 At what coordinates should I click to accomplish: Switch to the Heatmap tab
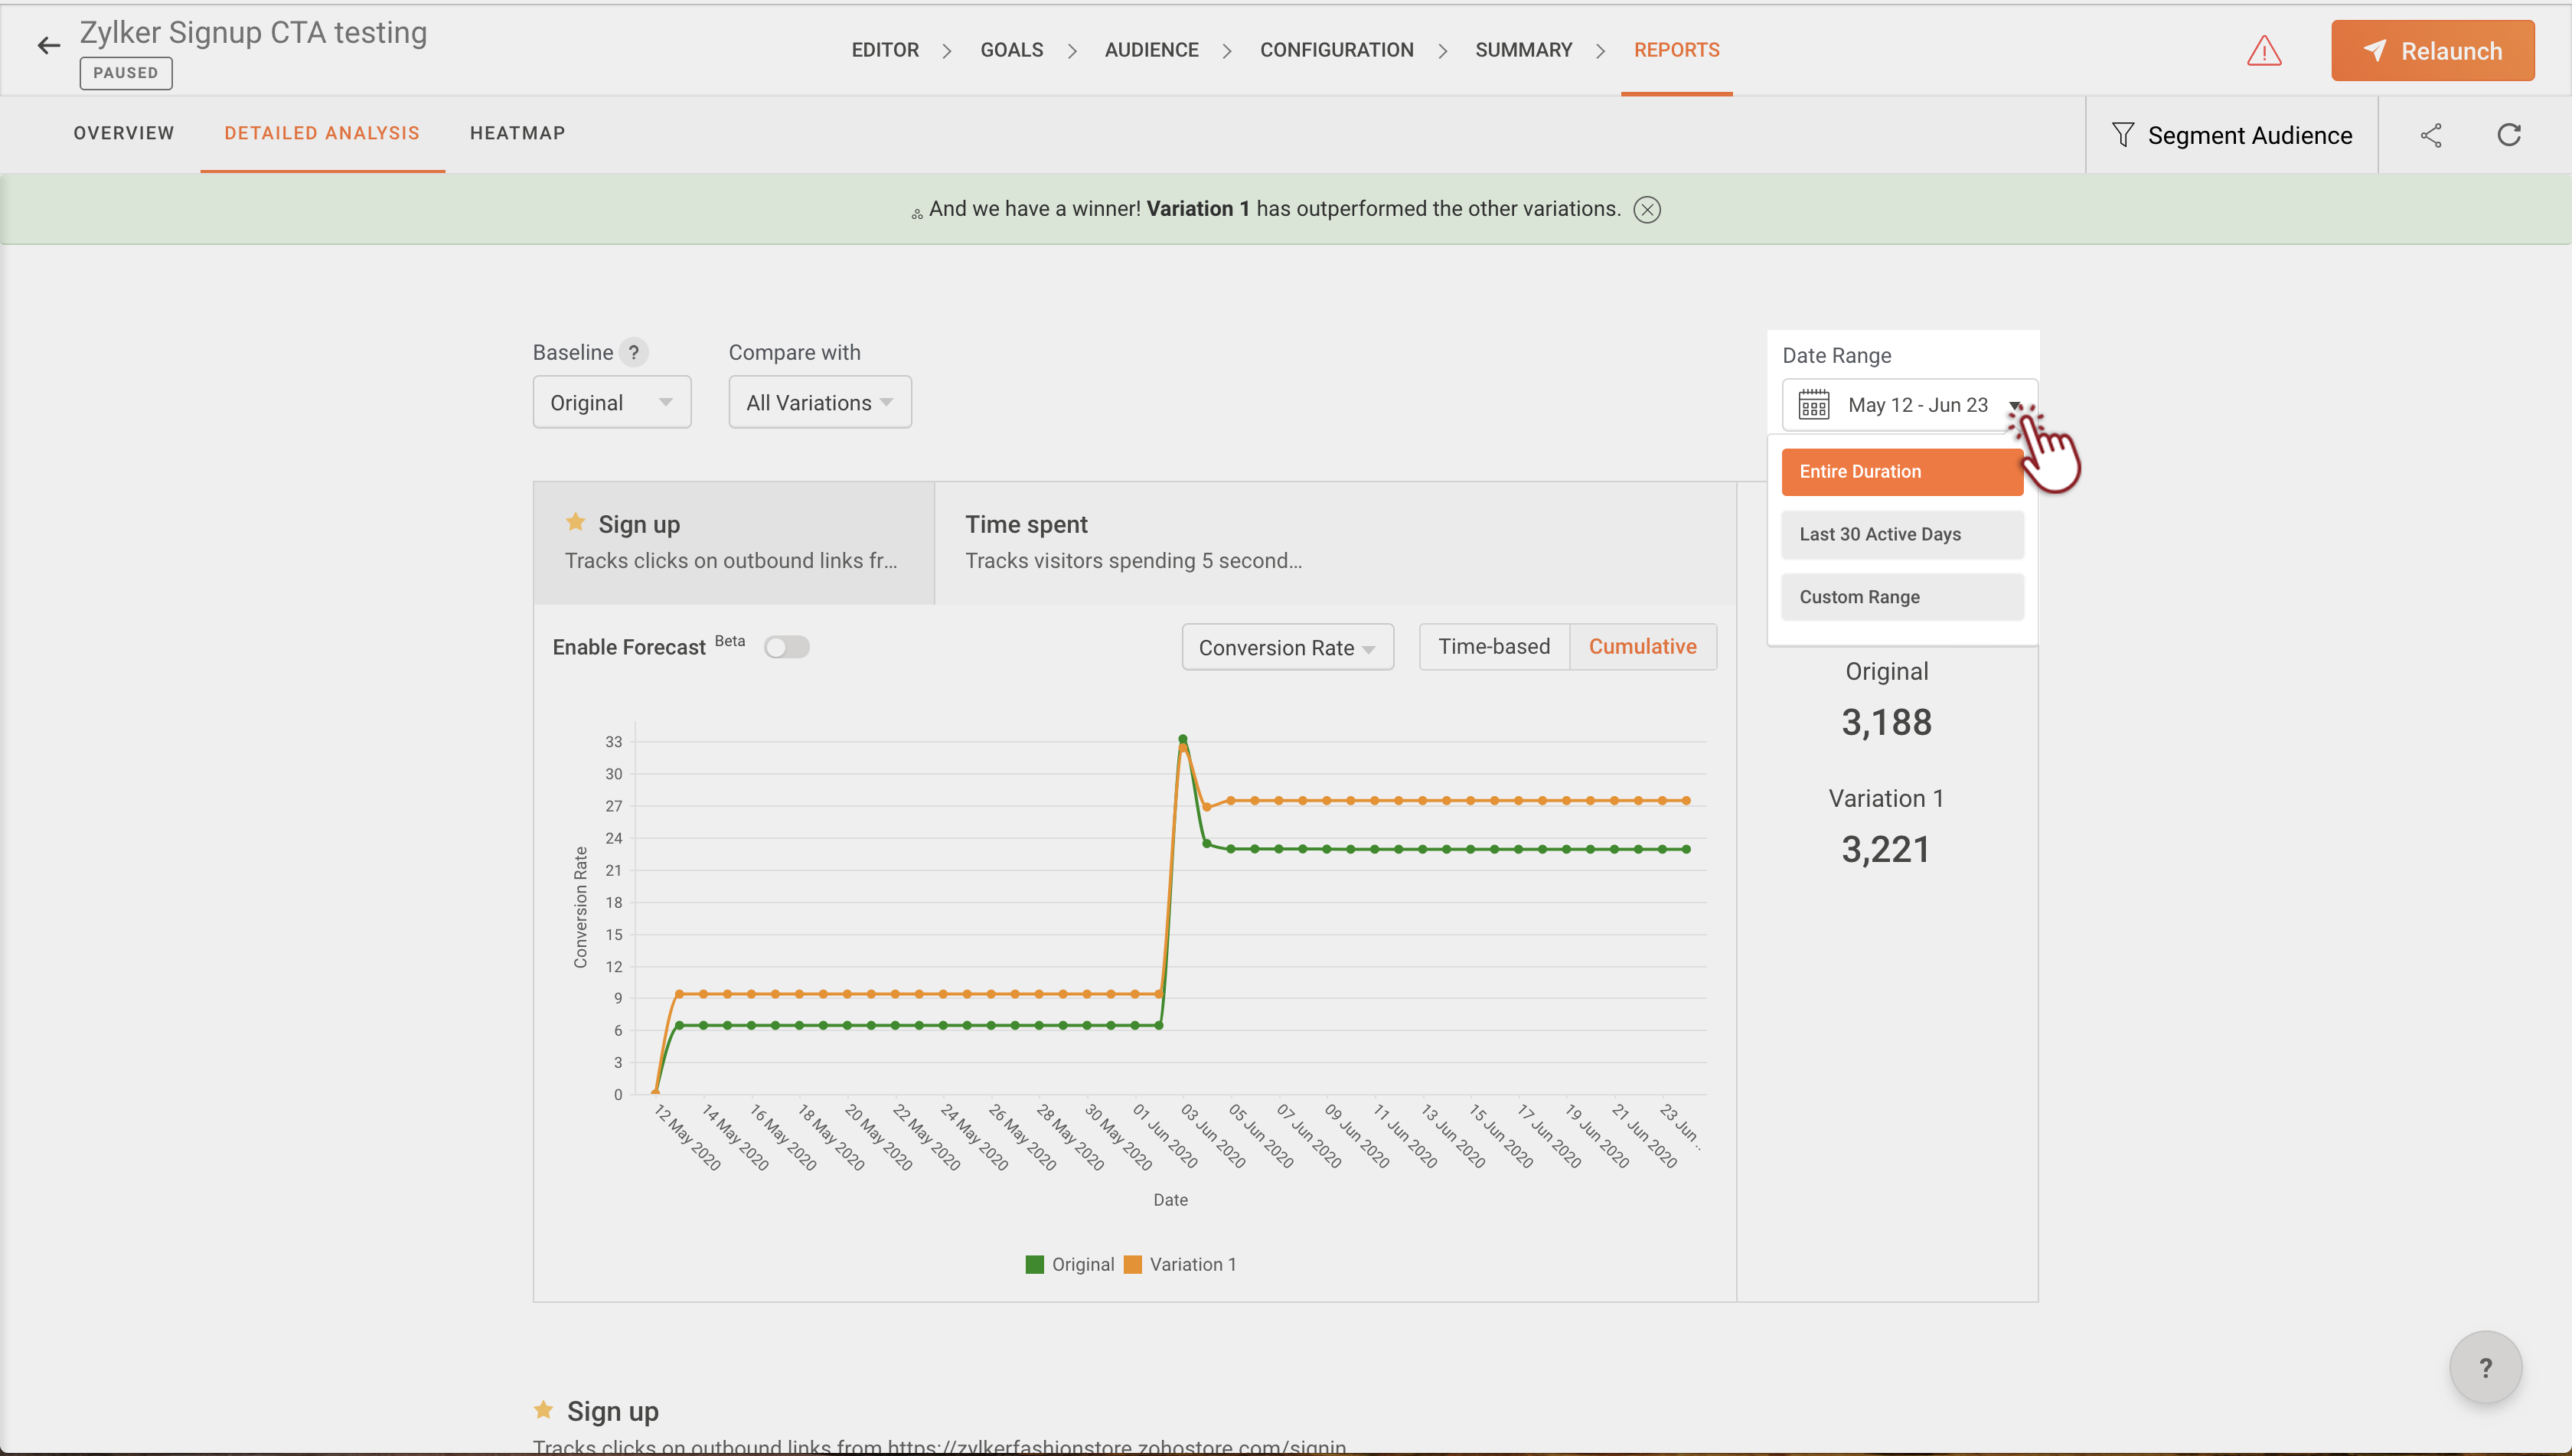(517, 133)
